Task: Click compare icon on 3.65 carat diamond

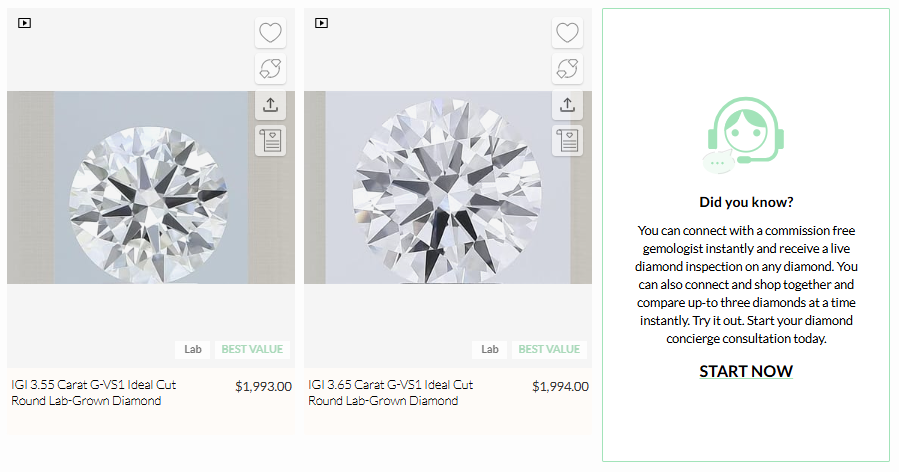Action: tap(567, 69)
